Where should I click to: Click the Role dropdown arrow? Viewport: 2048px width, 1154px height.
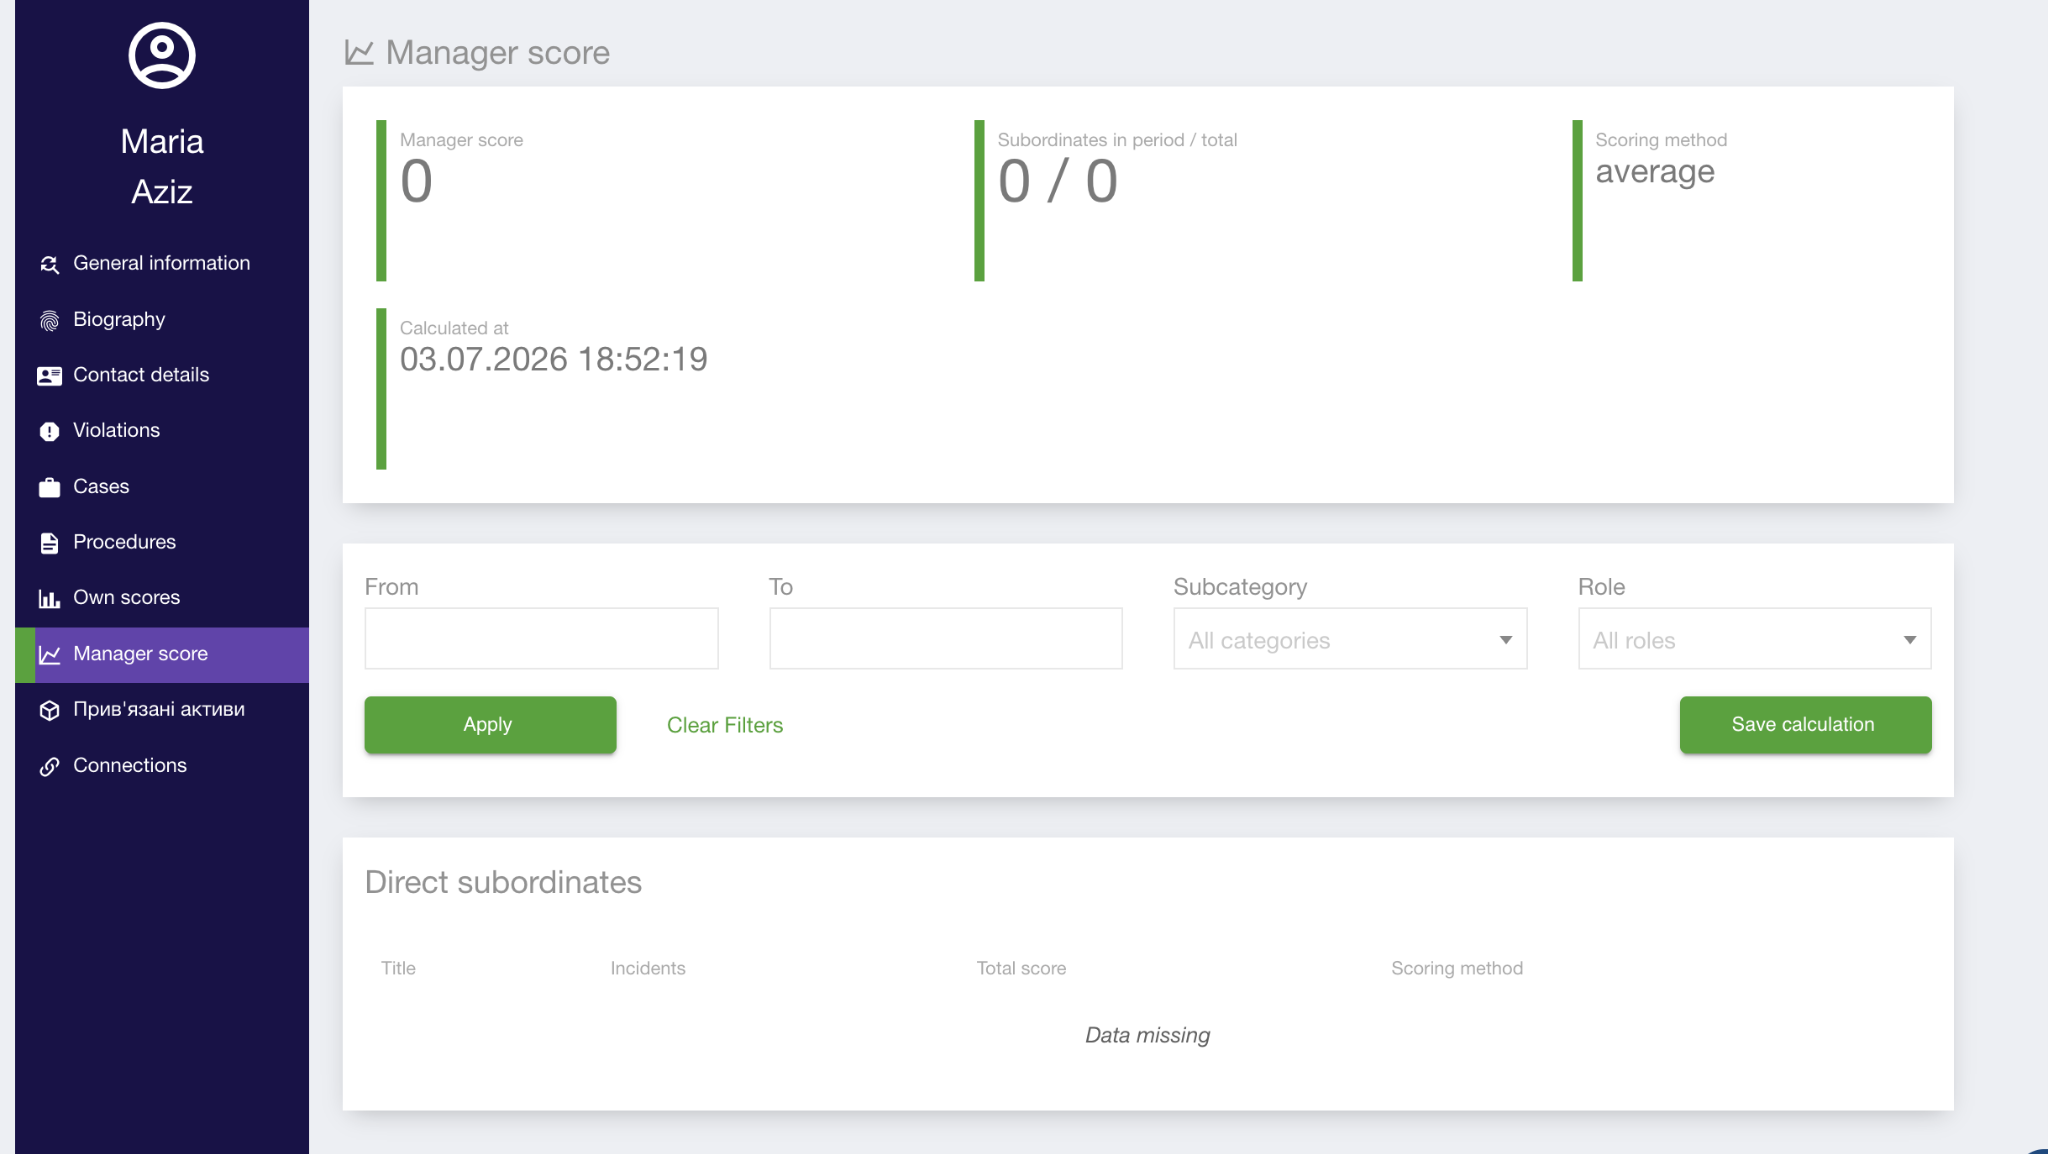pos(1909,640)
